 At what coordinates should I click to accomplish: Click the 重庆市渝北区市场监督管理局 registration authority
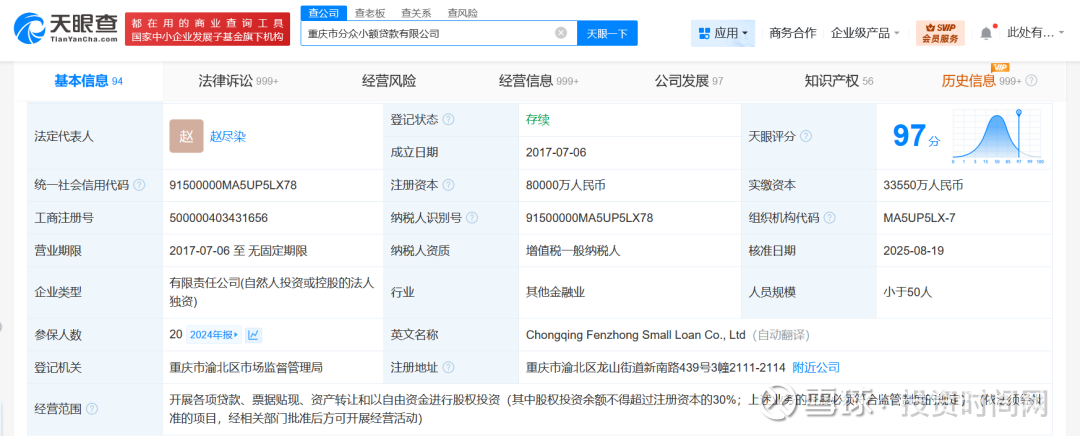pos(246,368)
